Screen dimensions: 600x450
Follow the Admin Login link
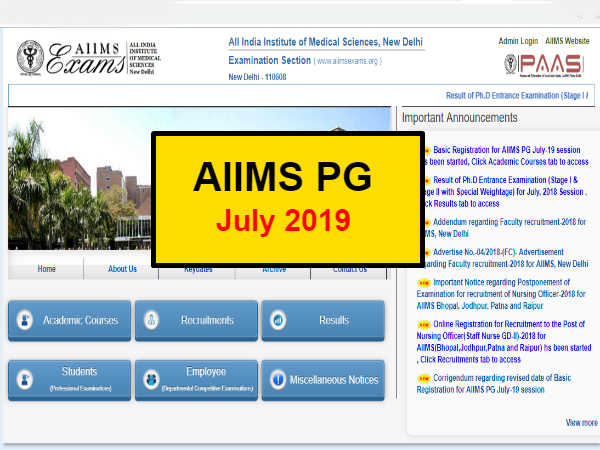(x=518, y=41)
